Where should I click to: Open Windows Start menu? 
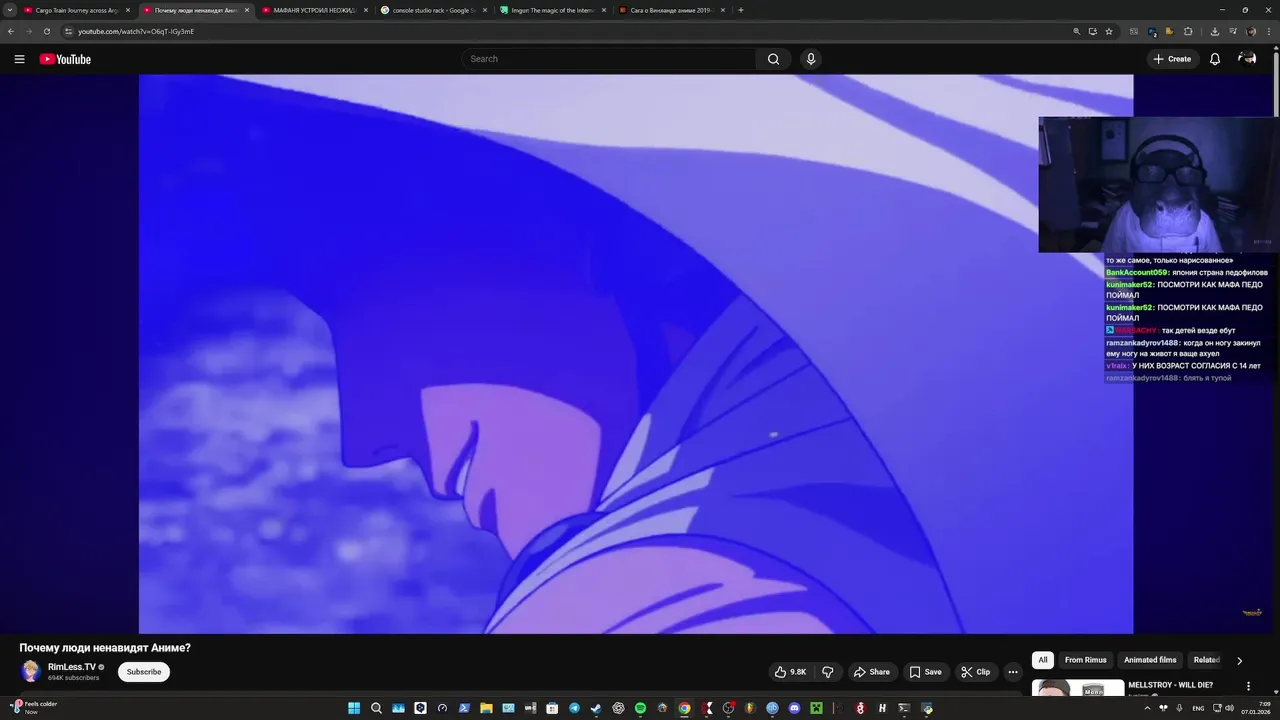tap(354, 708)
